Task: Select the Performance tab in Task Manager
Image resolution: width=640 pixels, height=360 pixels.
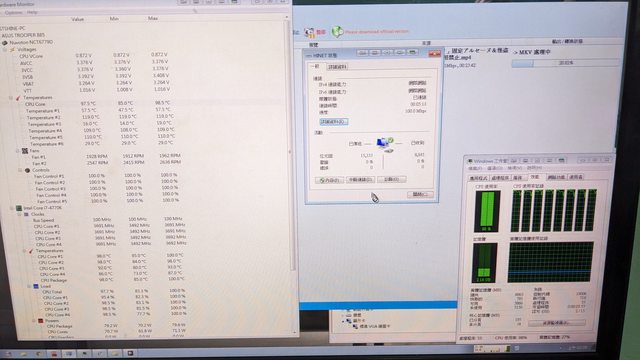Action: [x=535, y=177]
